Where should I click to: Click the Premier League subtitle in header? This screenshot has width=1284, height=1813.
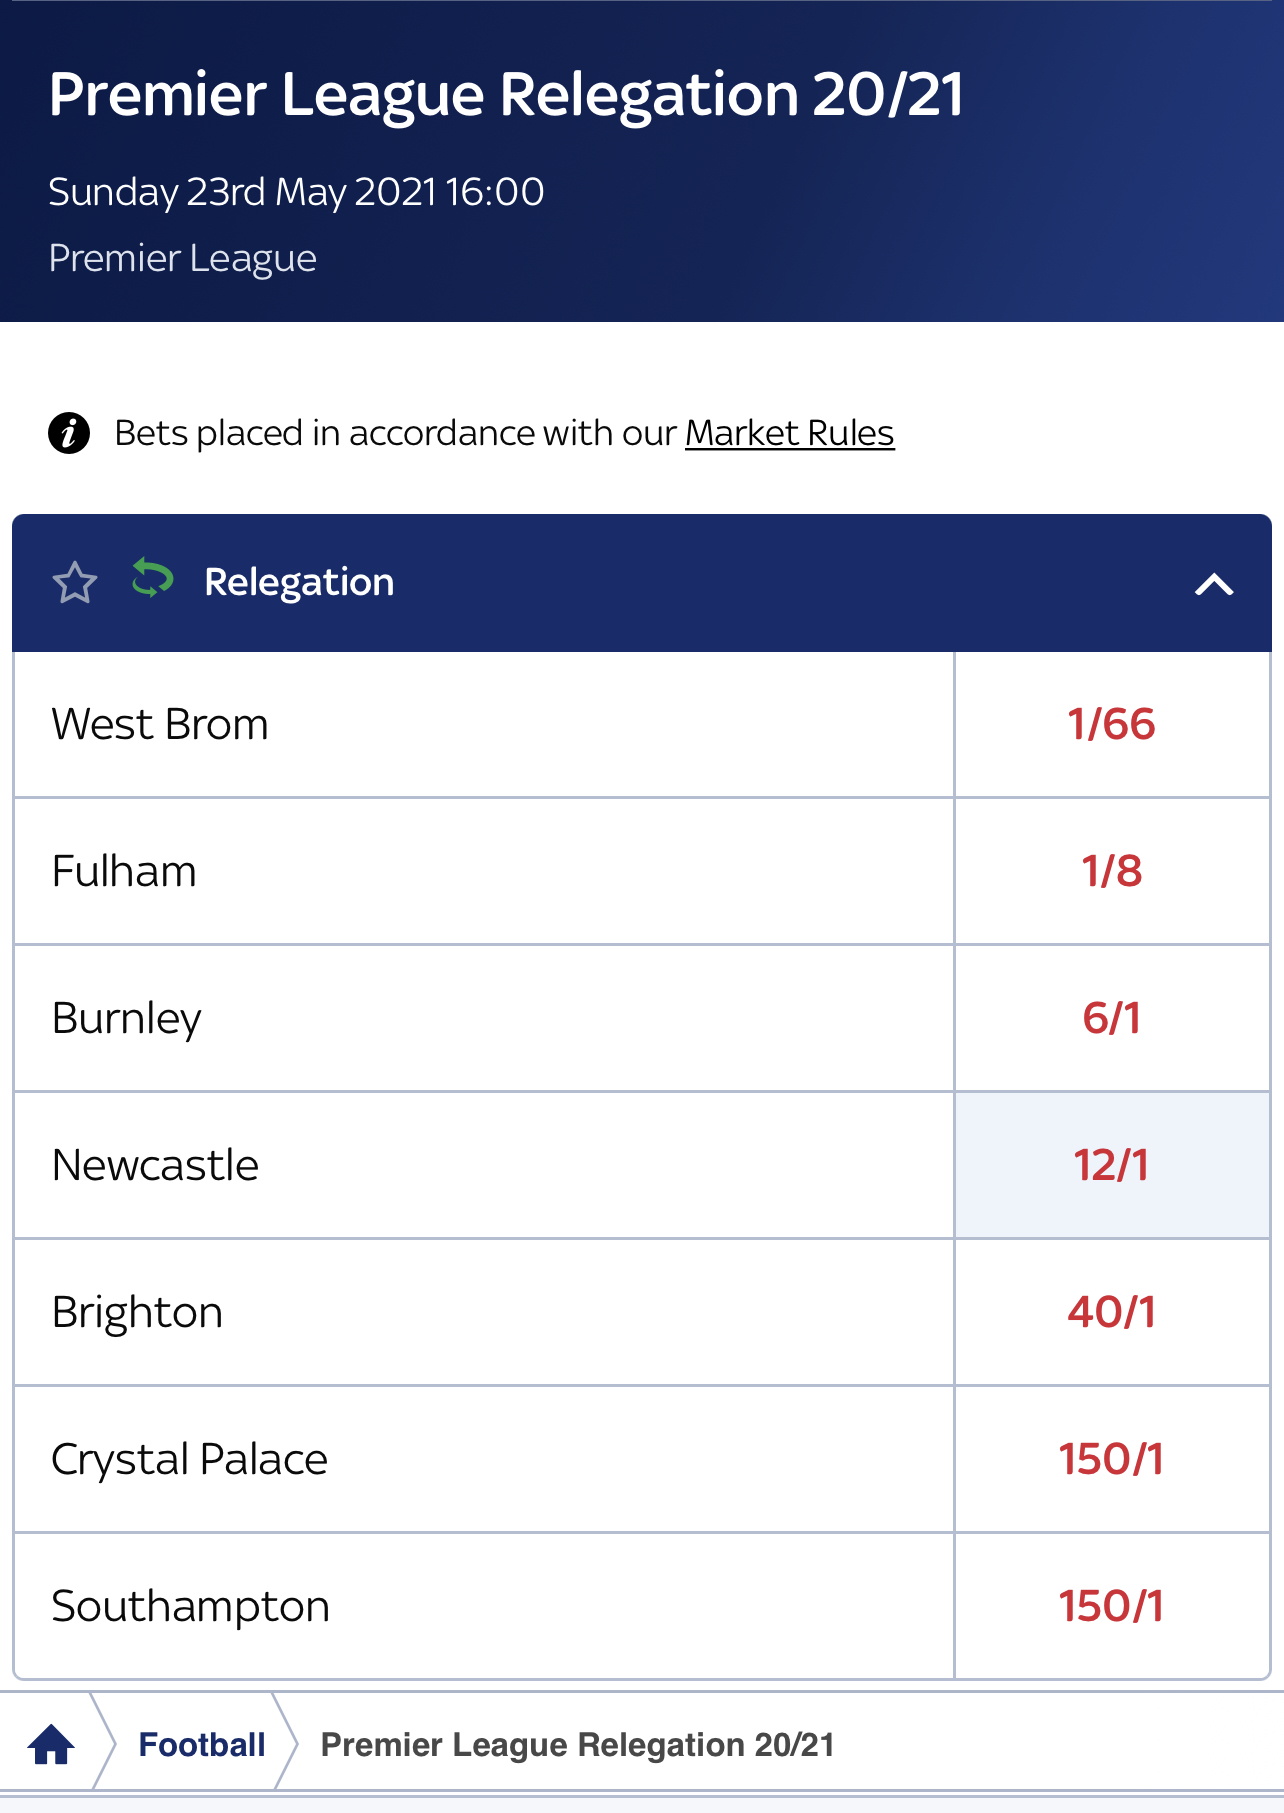tap(183, 259)
